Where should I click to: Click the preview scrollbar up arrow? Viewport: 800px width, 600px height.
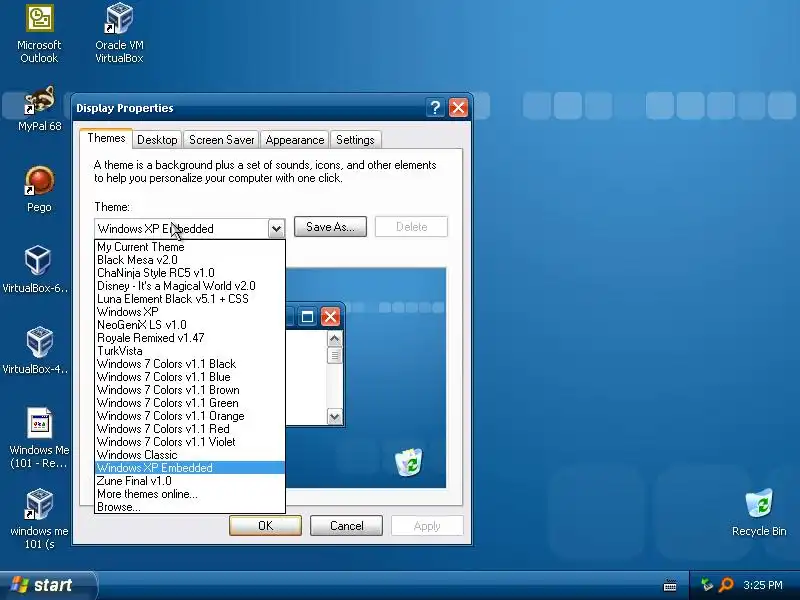tap(335, 339)
